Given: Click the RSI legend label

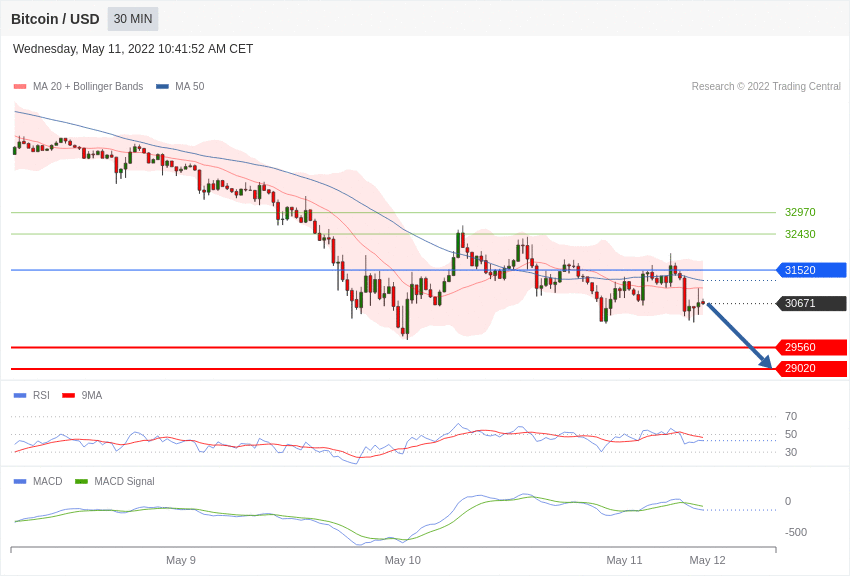Looking at the screenshot, I should point(41,396).
